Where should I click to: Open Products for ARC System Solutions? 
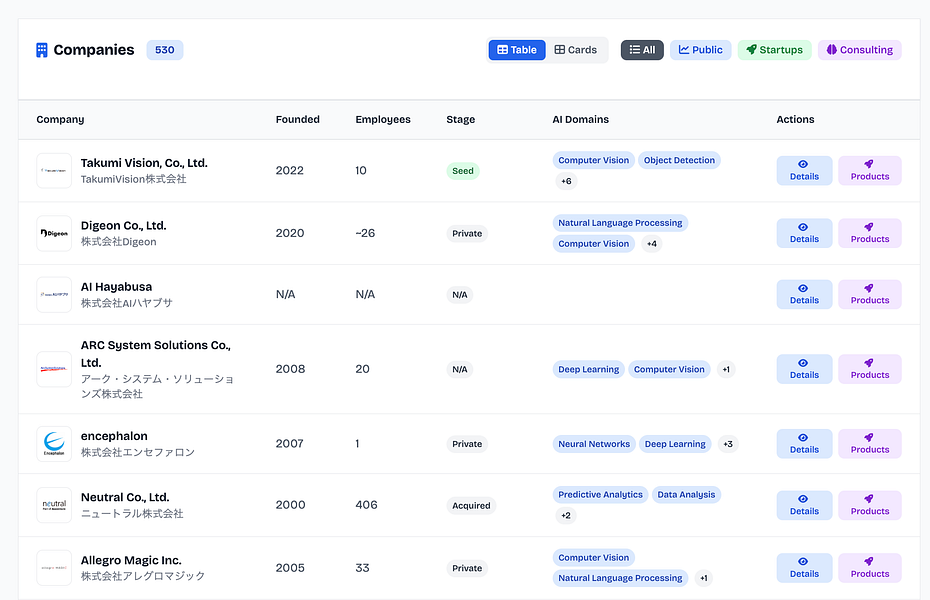tap(870, 369)
